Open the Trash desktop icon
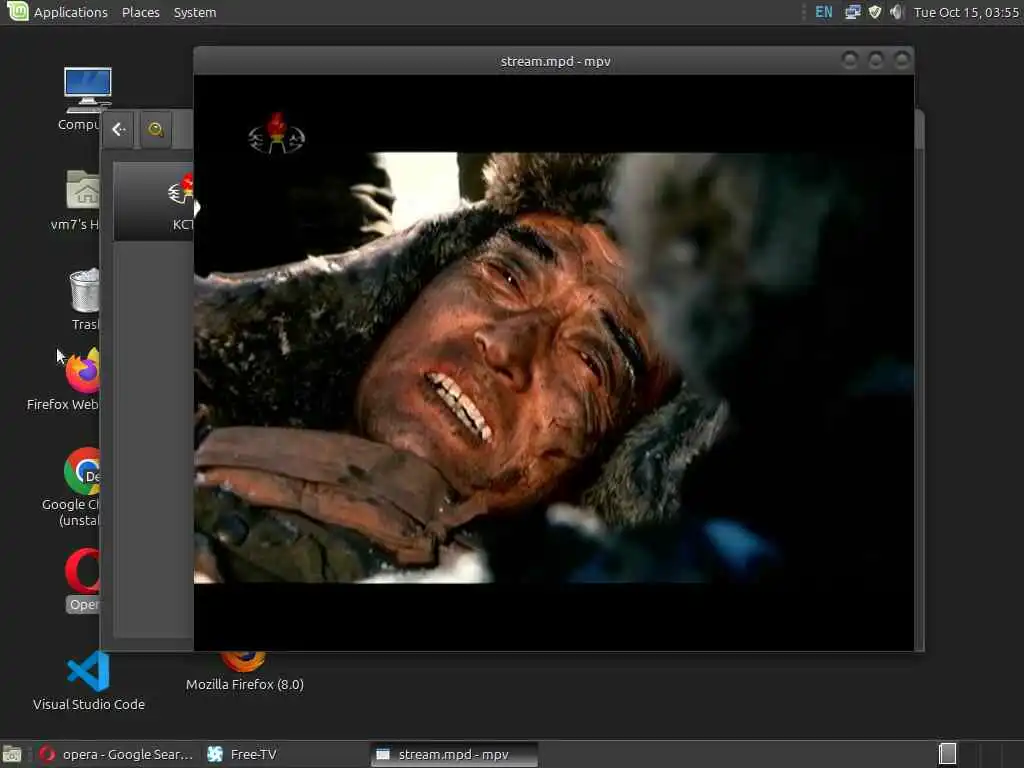1024x768 pixels. coord(85,299)
